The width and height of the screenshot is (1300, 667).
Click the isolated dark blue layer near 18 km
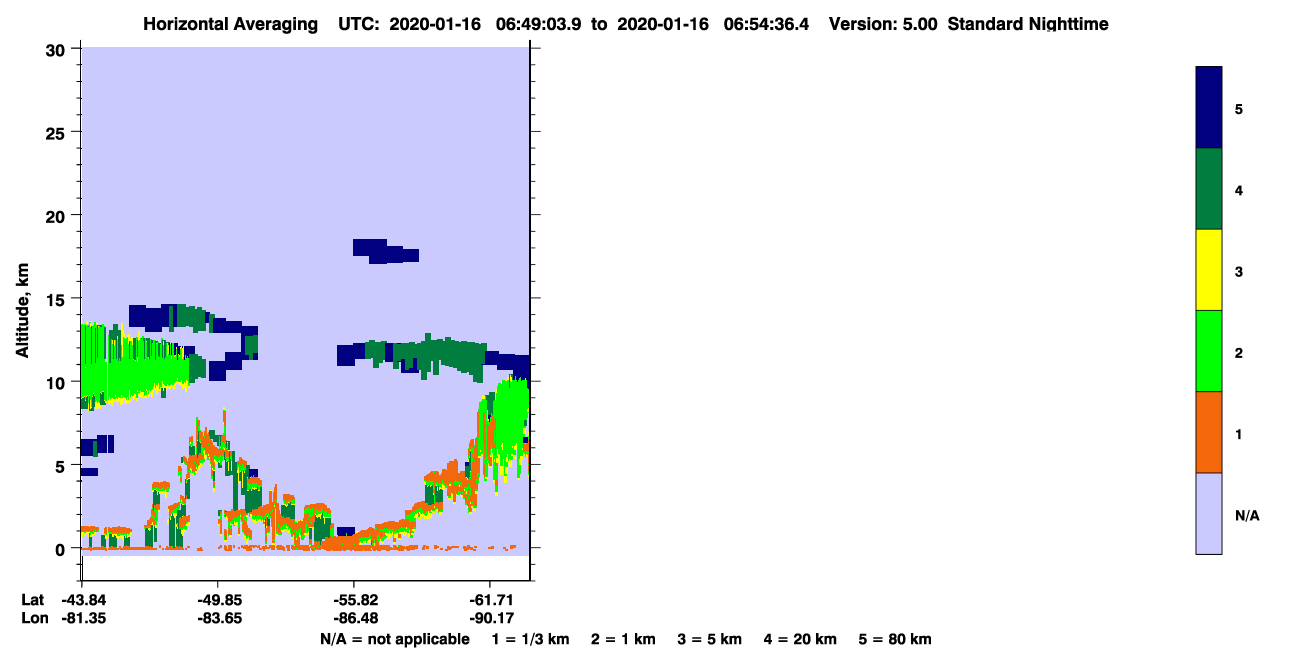(x=385, y=251)
